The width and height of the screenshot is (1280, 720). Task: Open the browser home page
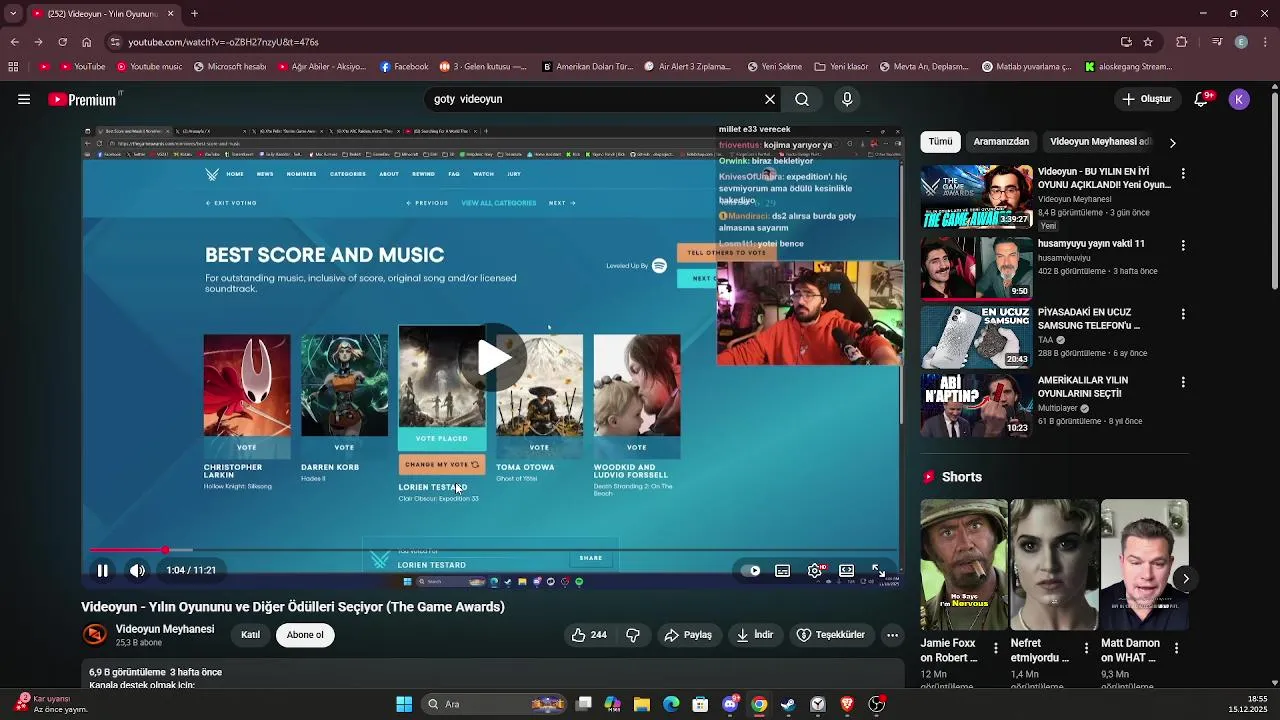(x=86, y=42)
